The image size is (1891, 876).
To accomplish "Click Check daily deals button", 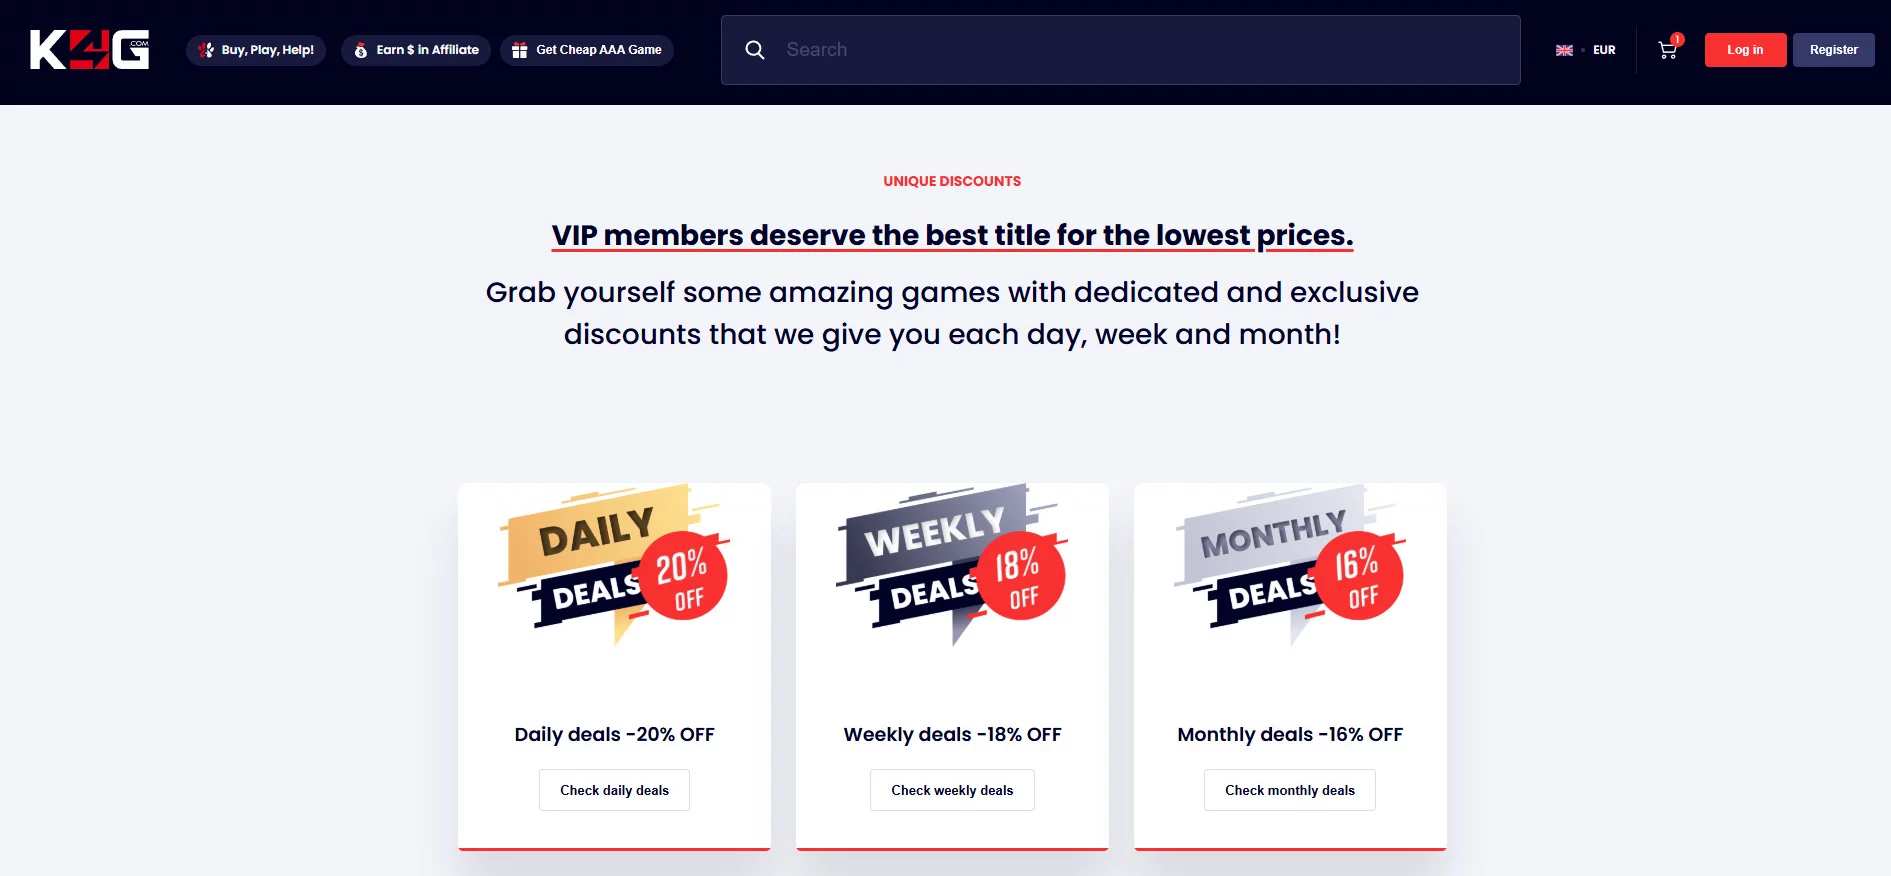I will pos(614,790).
